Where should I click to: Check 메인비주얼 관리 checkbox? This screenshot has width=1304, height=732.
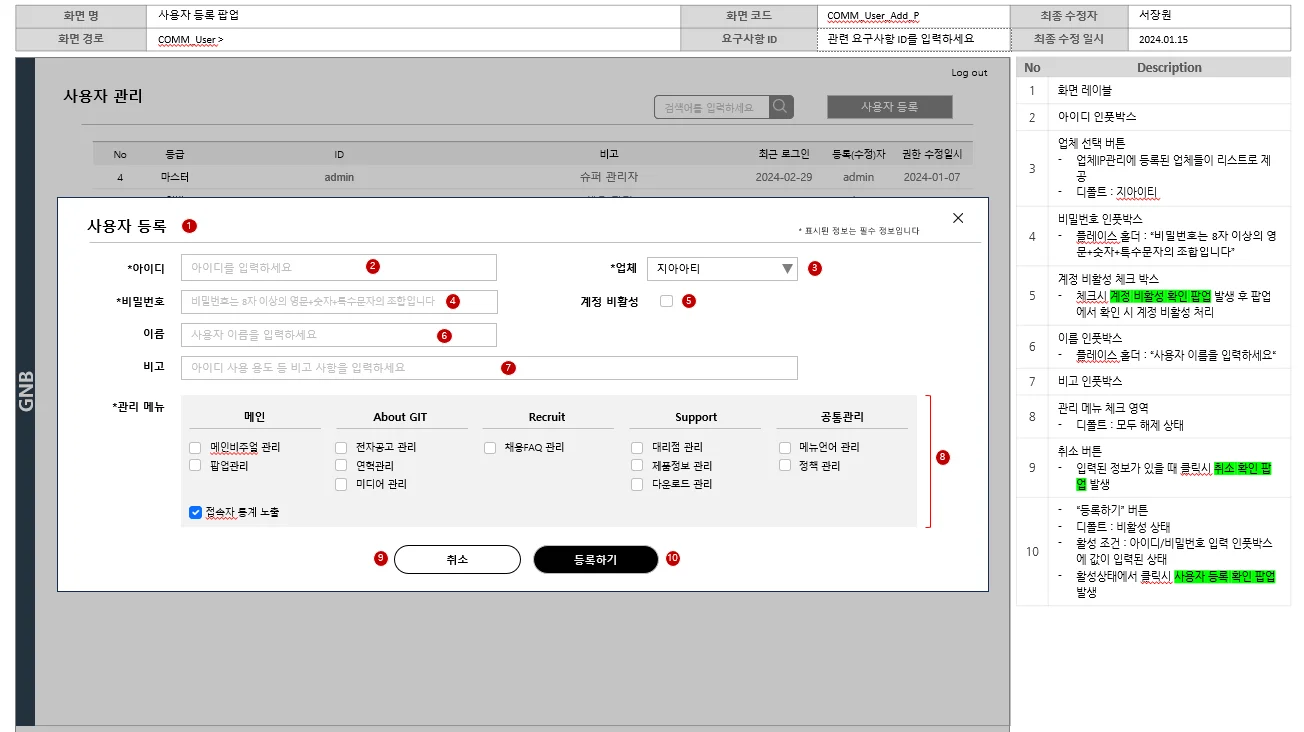196,447
